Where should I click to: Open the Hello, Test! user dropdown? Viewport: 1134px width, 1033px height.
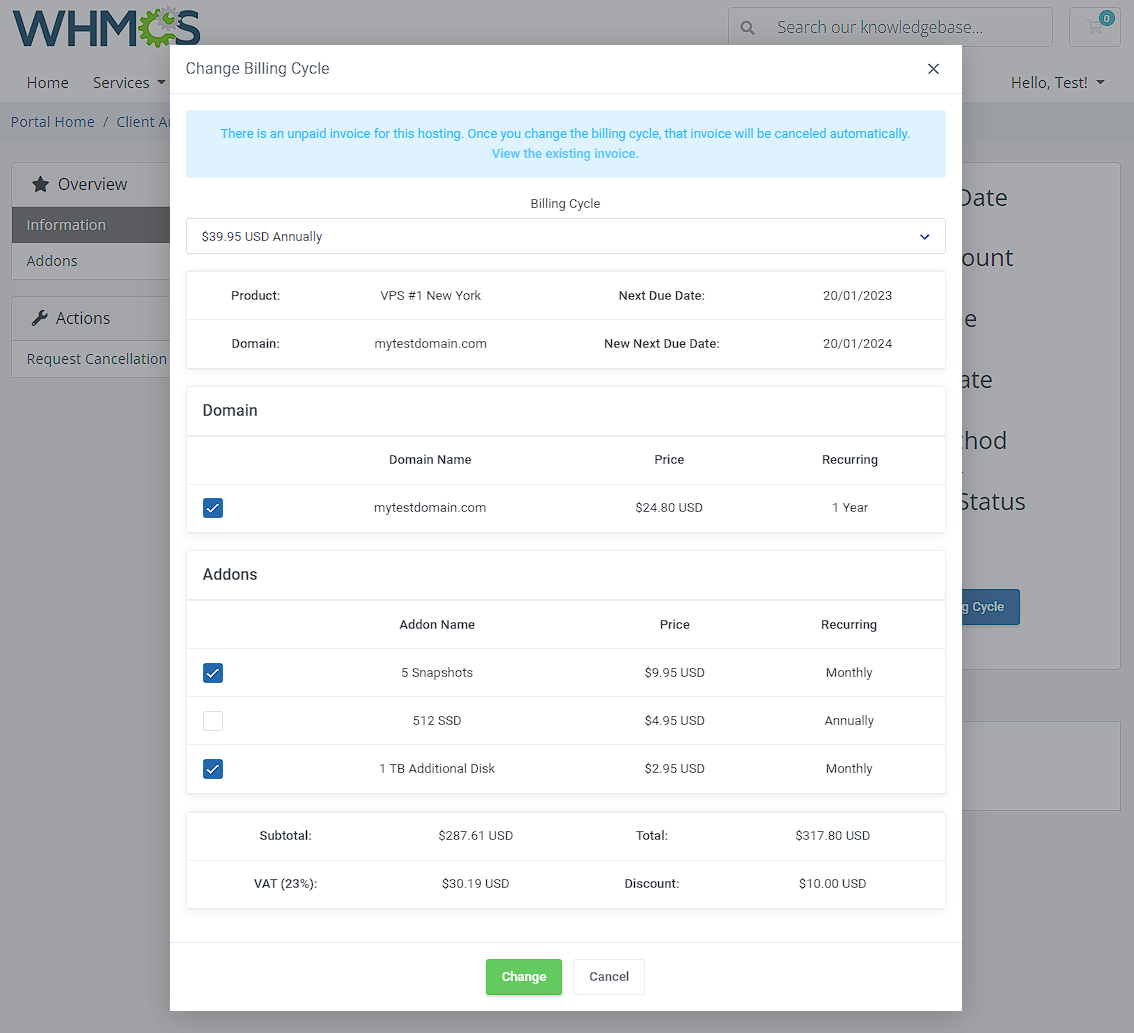click(1057, 83)
